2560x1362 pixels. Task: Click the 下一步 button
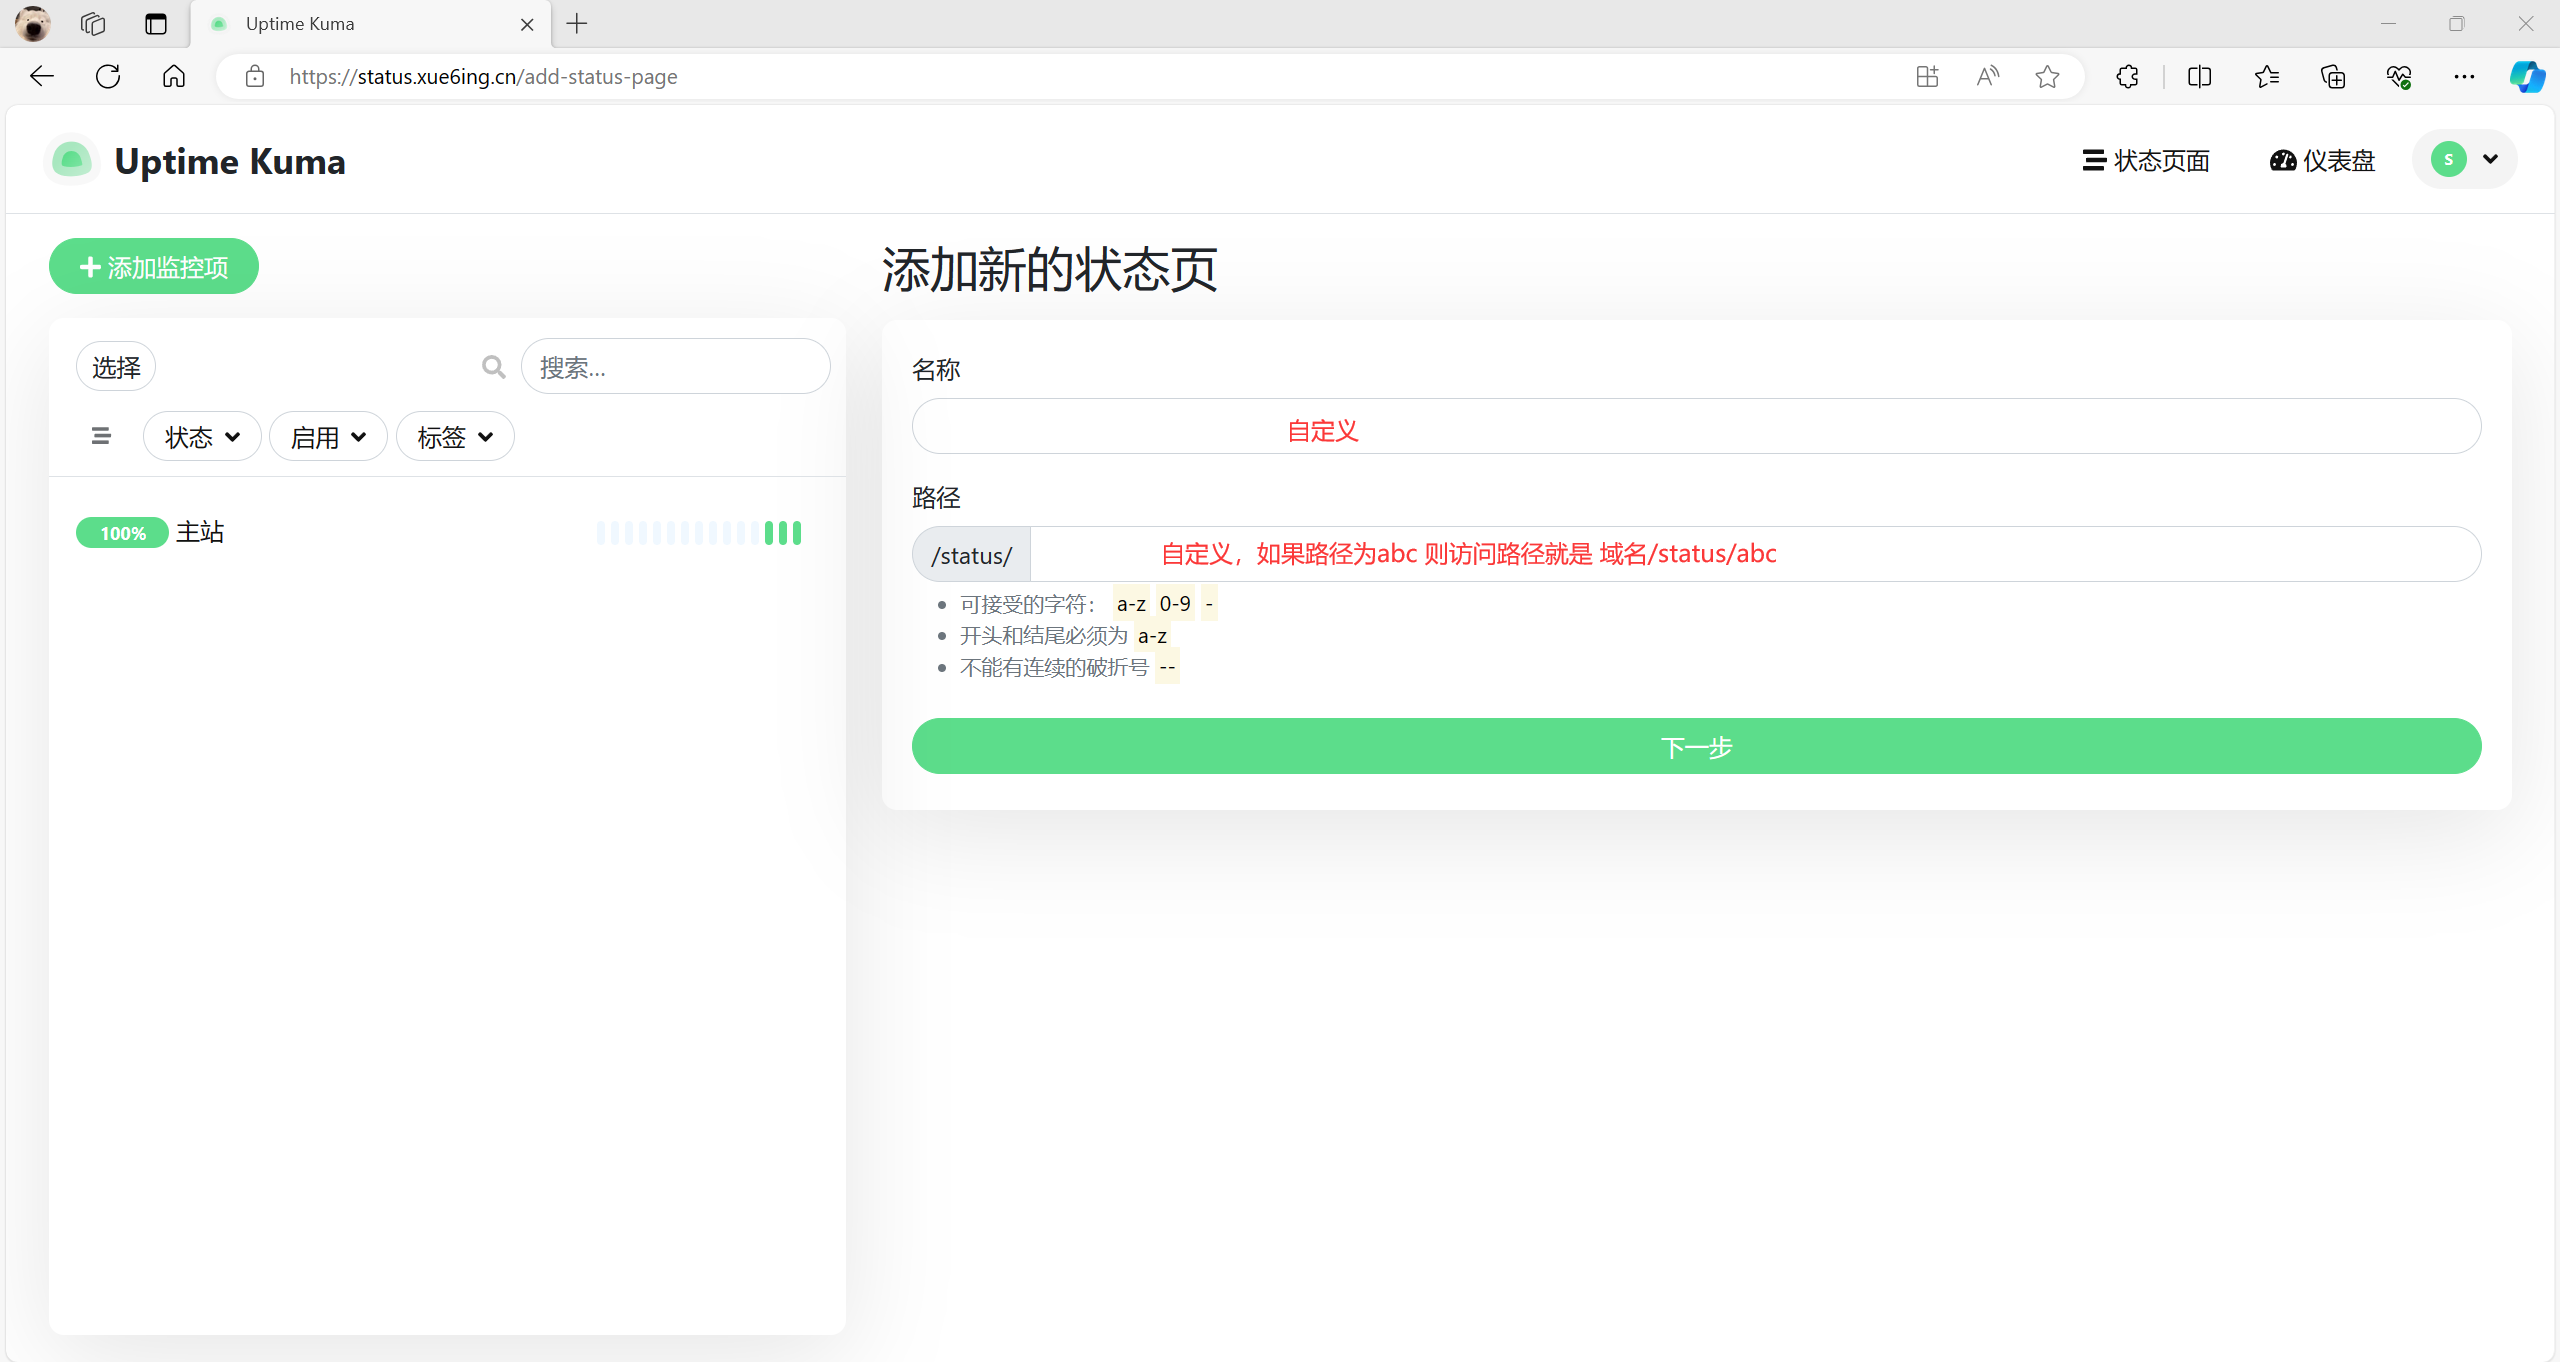1696,746
